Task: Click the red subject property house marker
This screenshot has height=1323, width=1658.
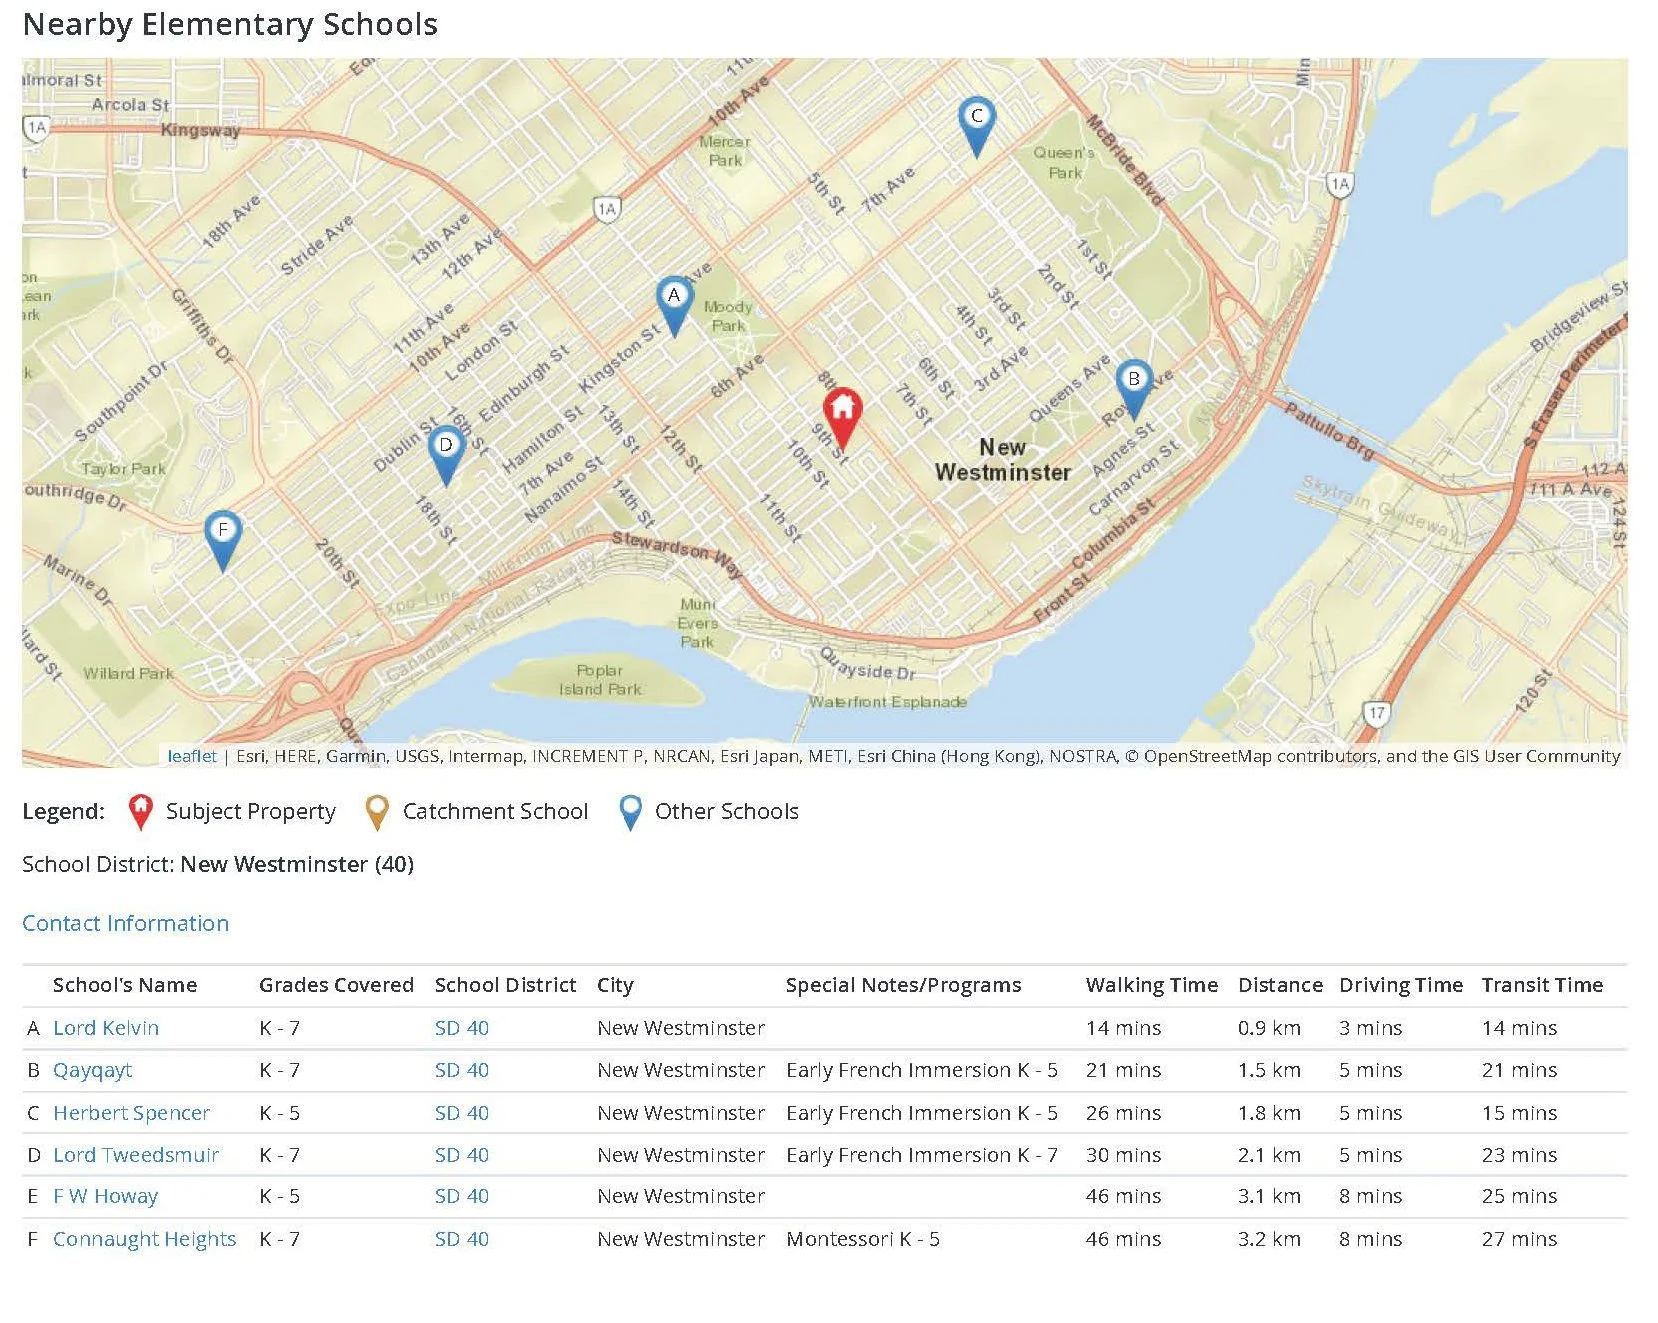Action: [842, 417]
